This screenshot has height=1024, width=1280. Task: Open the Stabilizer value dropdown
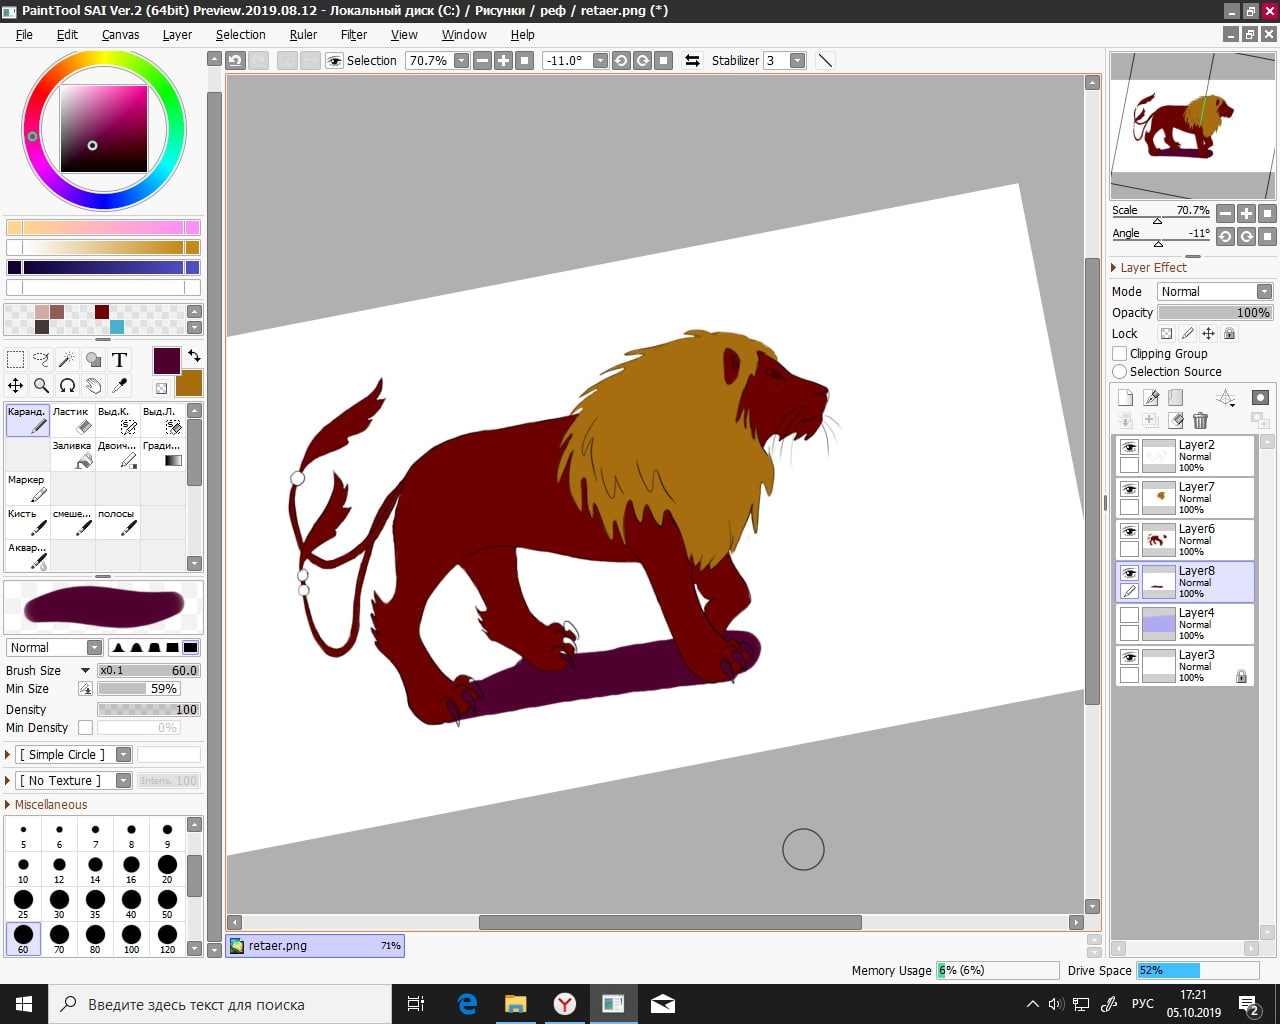click(797, 61)
